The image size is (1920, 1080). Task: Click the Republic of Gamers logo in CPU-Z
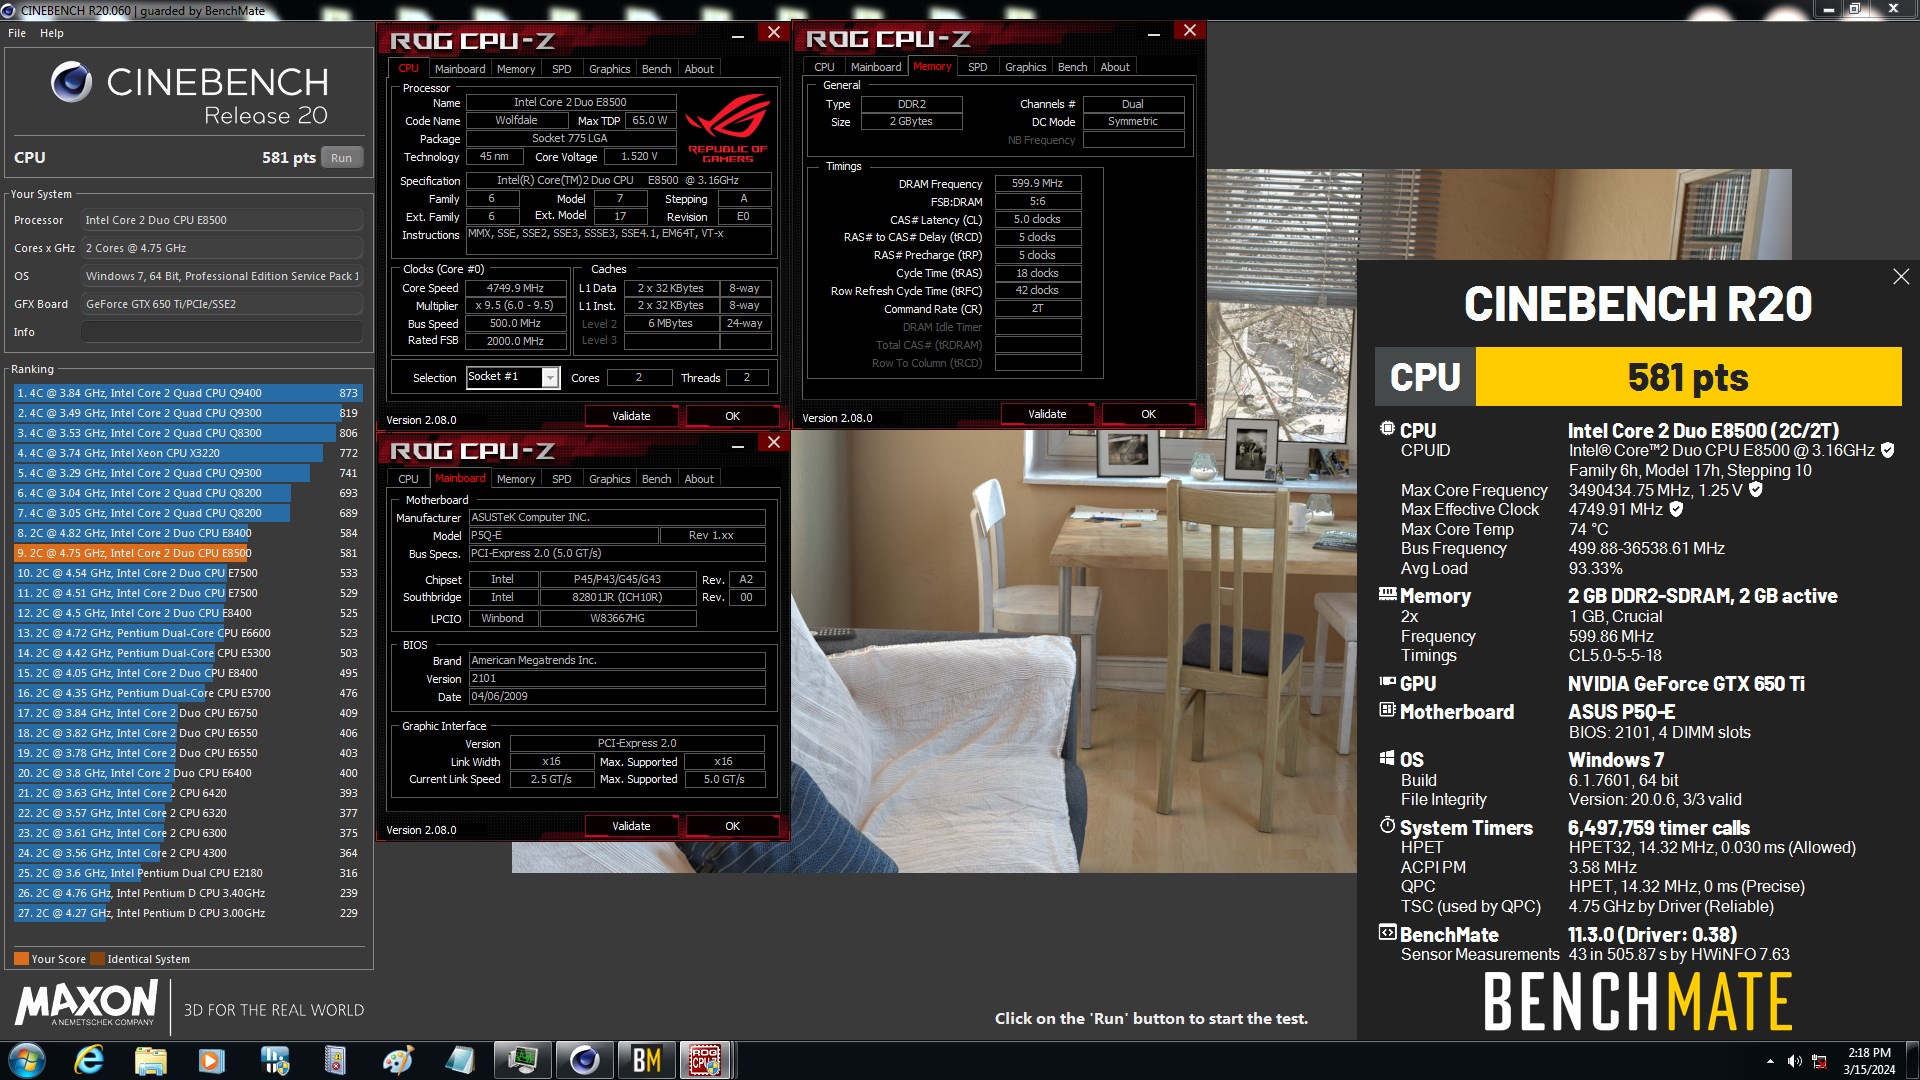[728, 127]
